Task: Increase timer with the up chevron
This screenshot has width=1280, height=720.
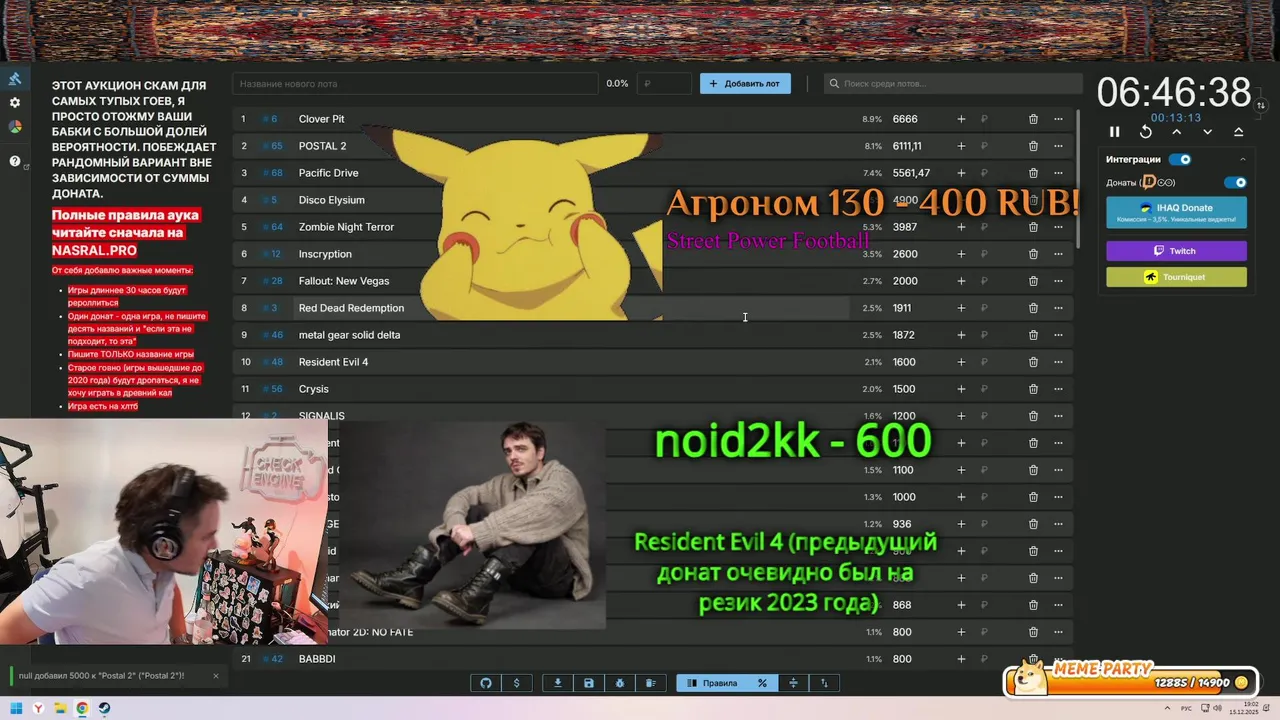Action: point(1177,132)
